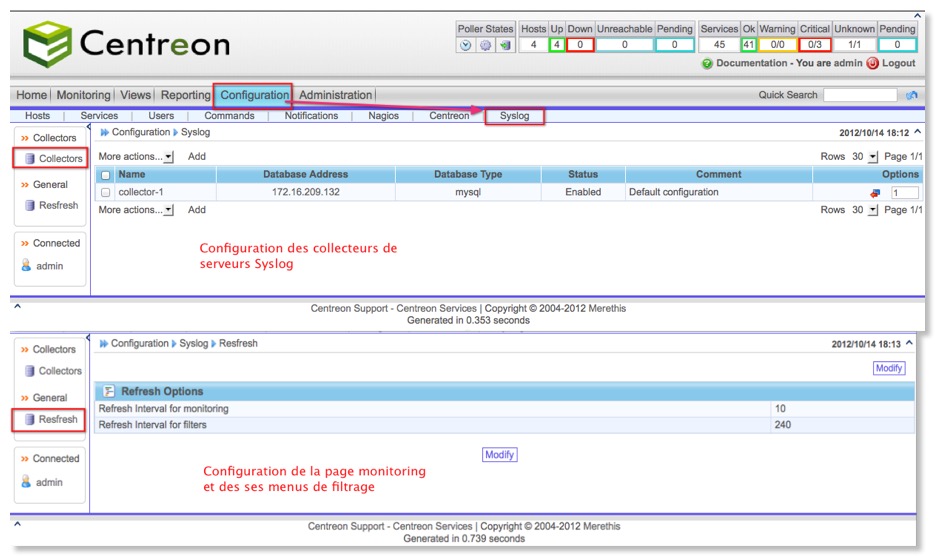Viewport: 935px width, 556px height.
Task: Click the admin user icon under Connected
Action: click(27, 266)
